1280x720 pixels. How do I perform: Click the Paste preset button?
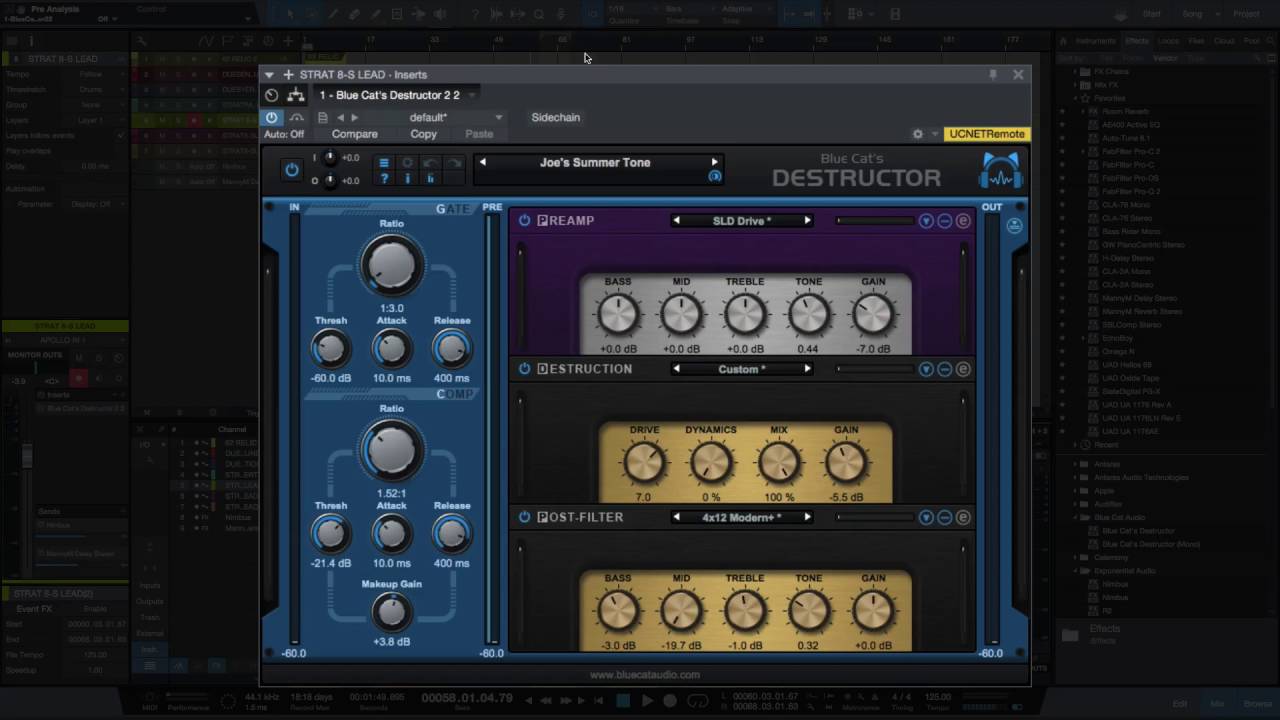tap(479, 134)
